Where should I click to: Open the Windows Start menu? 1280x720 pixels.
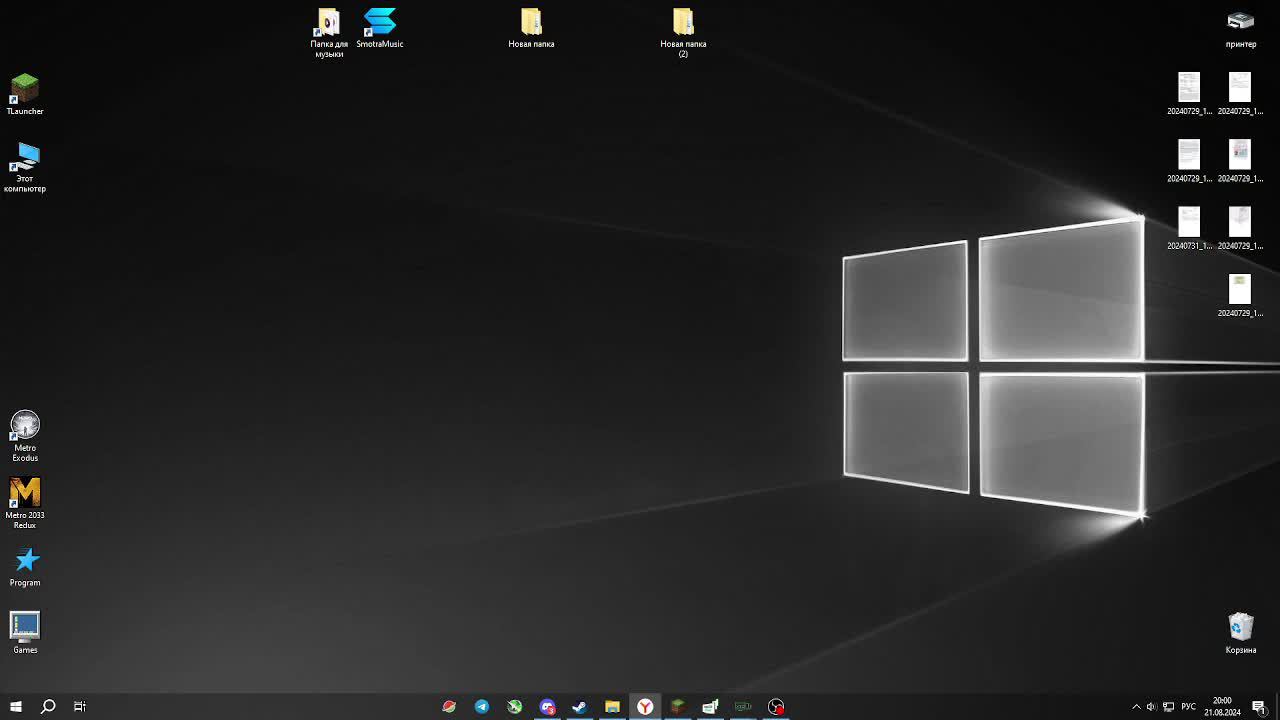tap(16, 707)
